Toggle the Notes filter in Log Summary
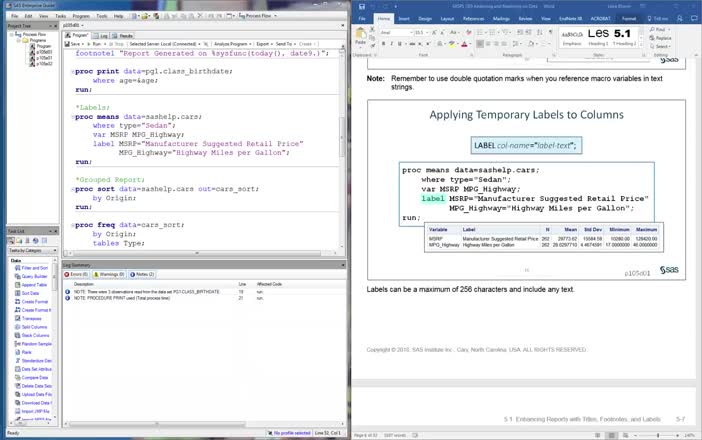The height and width of the screenshot is (440, 702). [143, 273]
